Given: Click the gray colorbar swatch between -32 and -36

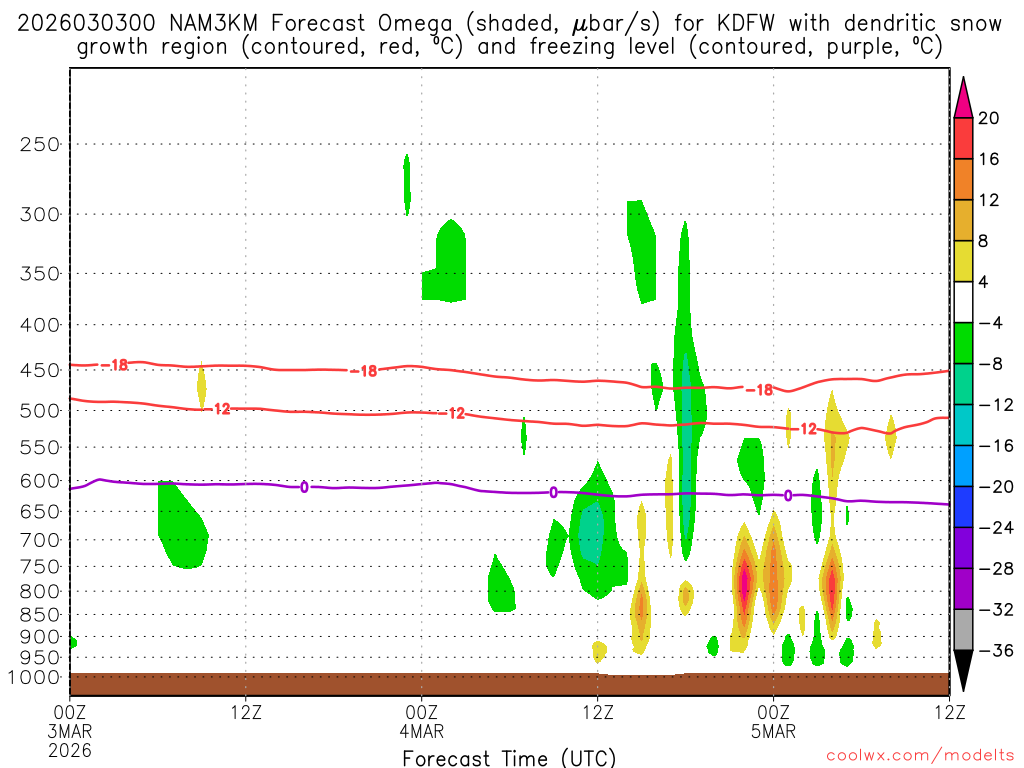Looking at the screenshot, I should tap(963, 630).
